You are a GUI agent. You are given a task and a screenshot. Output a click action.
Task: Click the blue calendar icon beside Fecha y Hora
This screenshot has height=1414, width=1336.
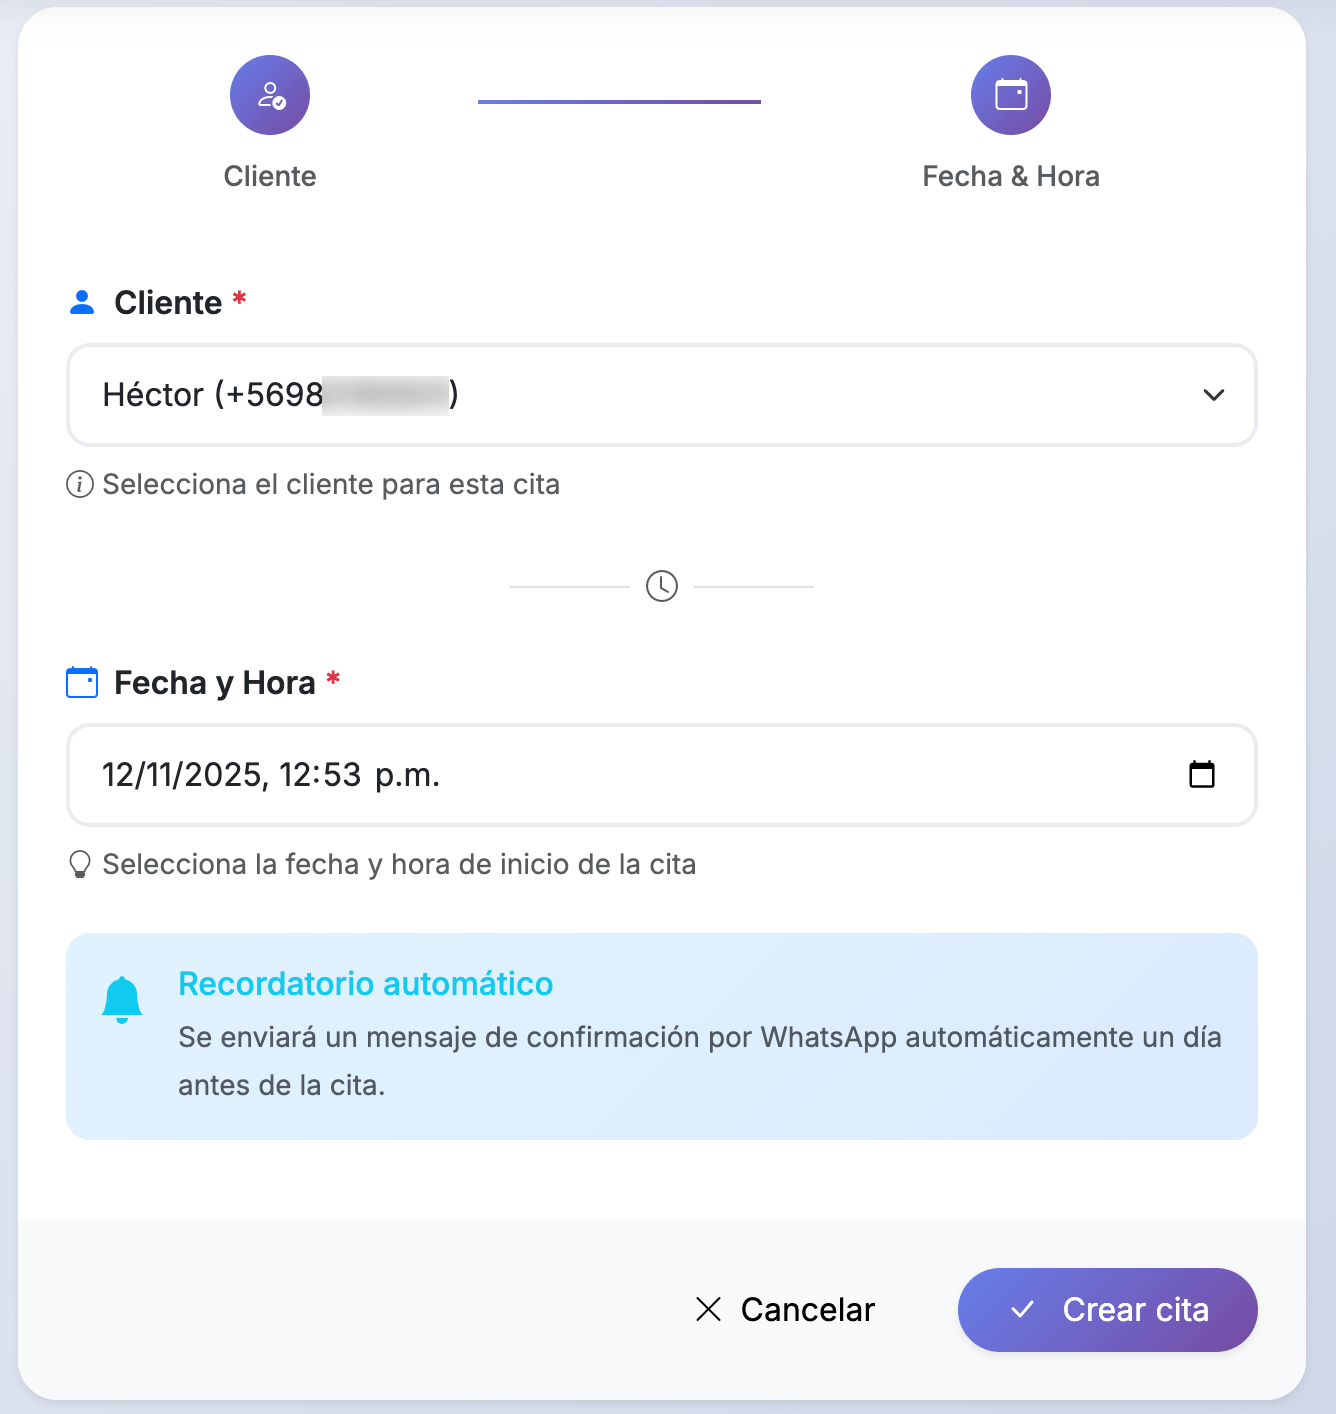[x=82, y=683]
